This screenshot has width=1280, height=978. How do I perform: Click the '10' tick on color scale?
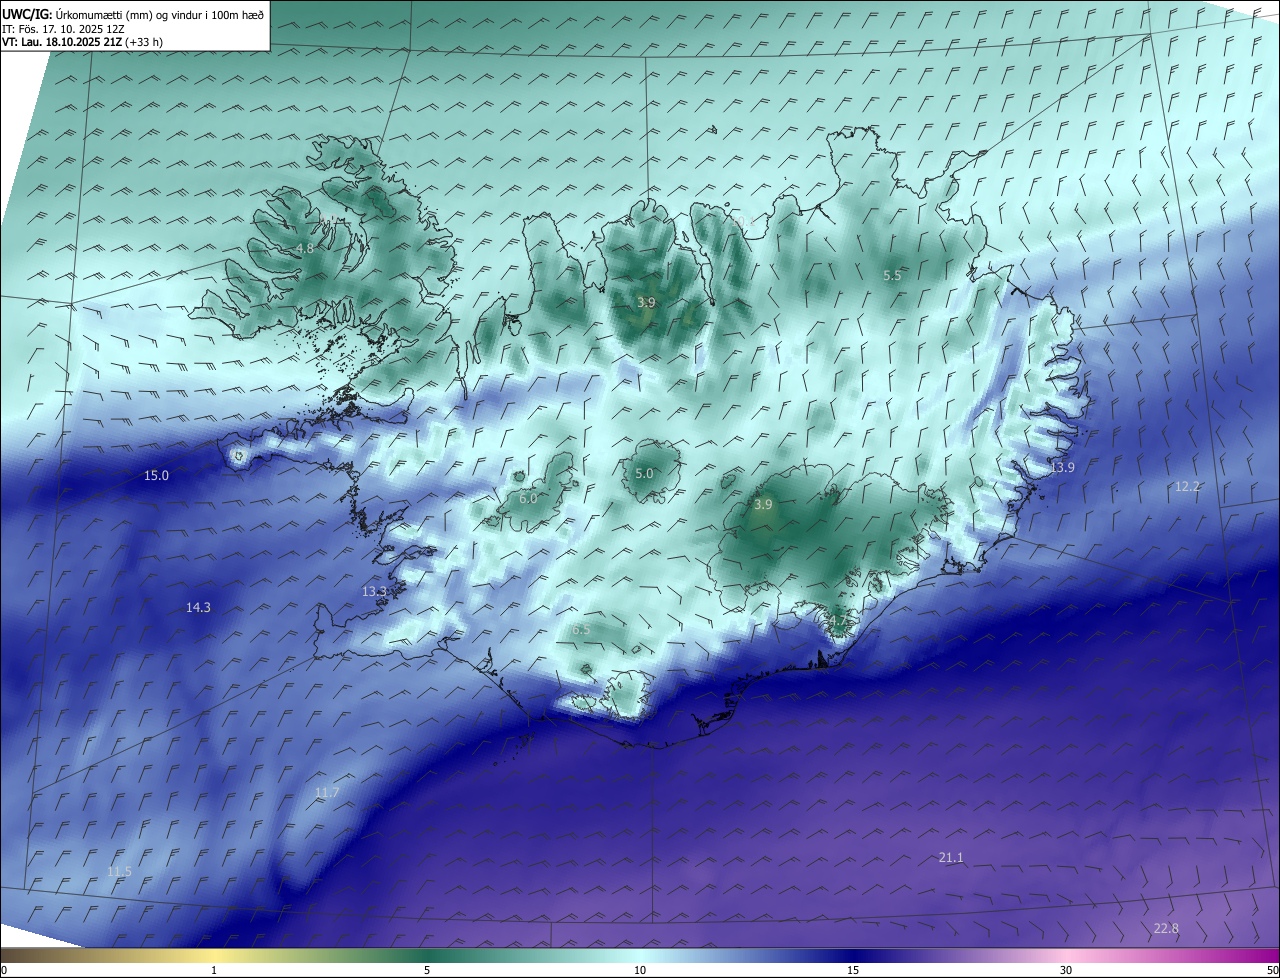[640, 971]
